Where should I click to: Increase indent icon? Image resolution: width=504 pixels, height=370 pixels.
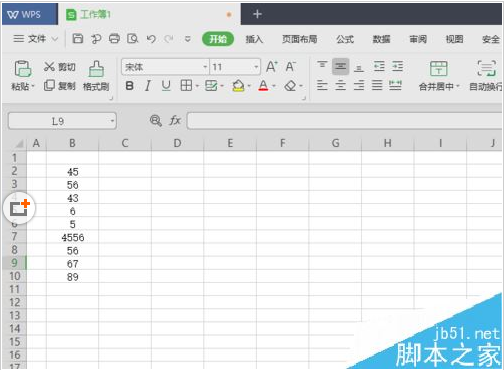(397, 66)
